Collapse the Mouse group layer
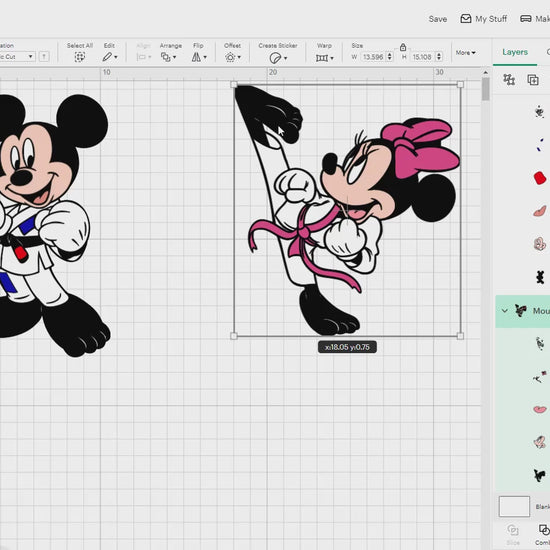Screen dimensions: 550x550 click(504, 311)
